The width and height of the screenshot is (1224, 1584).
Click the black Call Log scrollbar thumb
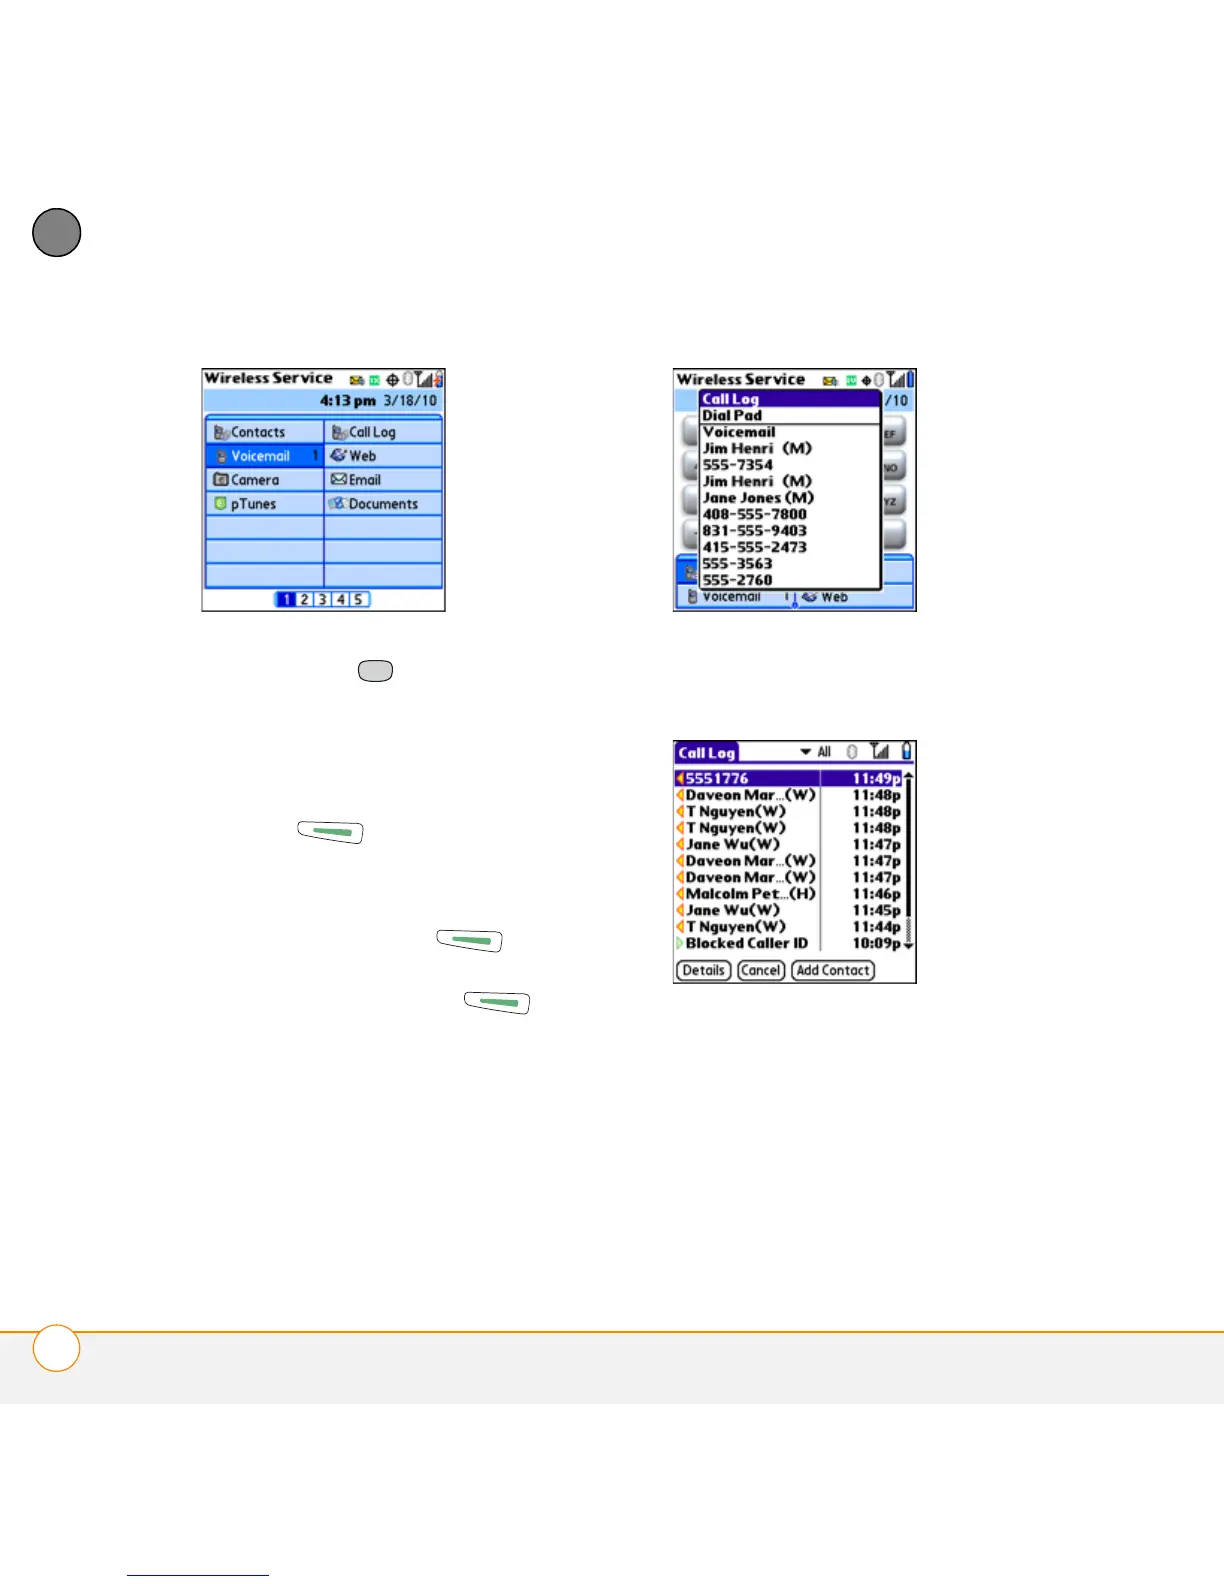coord(908,848)
